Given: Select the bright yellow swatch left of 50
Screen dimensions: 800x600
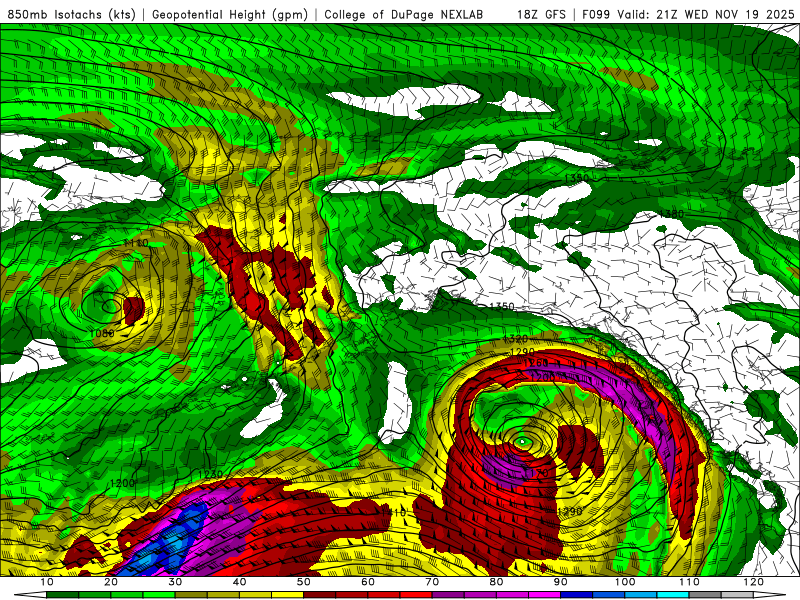Looking at the screenshot, I should point(287,595).
